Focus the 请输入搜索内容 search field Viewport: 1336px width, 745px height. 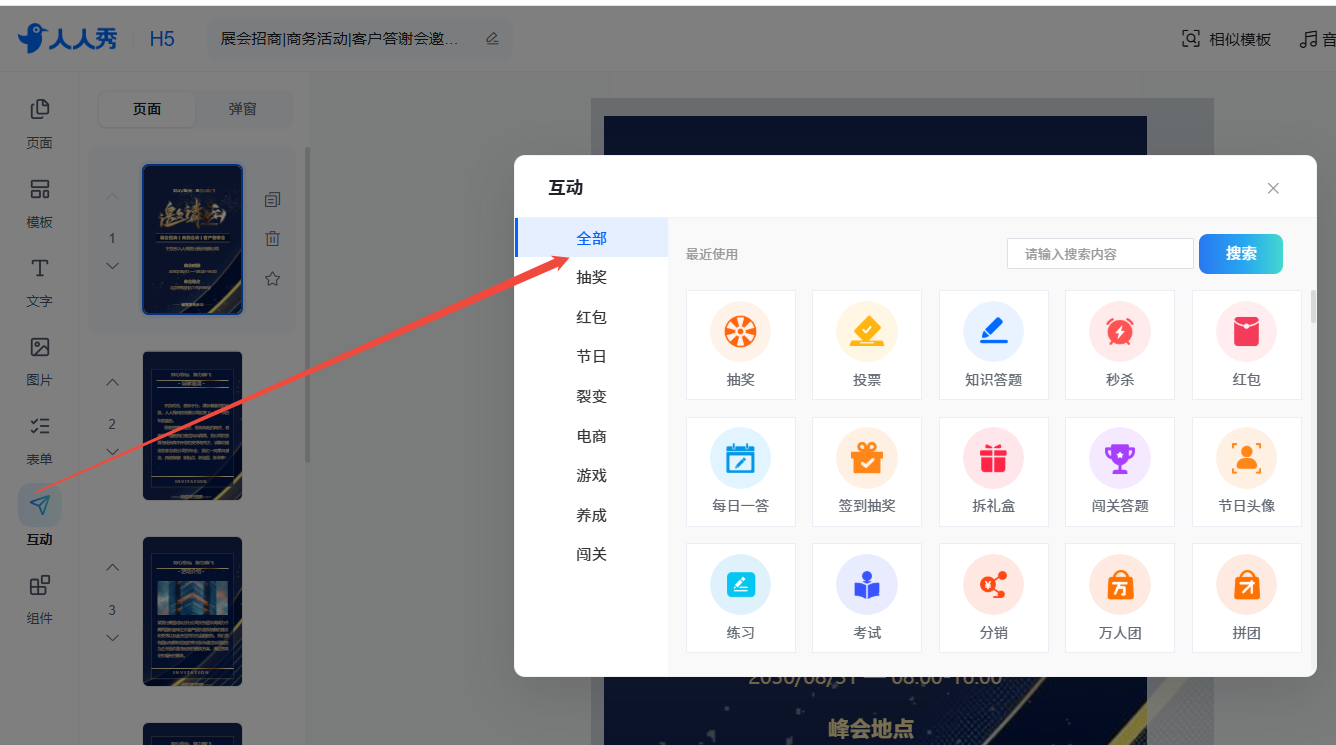(x=1100, y=254)
